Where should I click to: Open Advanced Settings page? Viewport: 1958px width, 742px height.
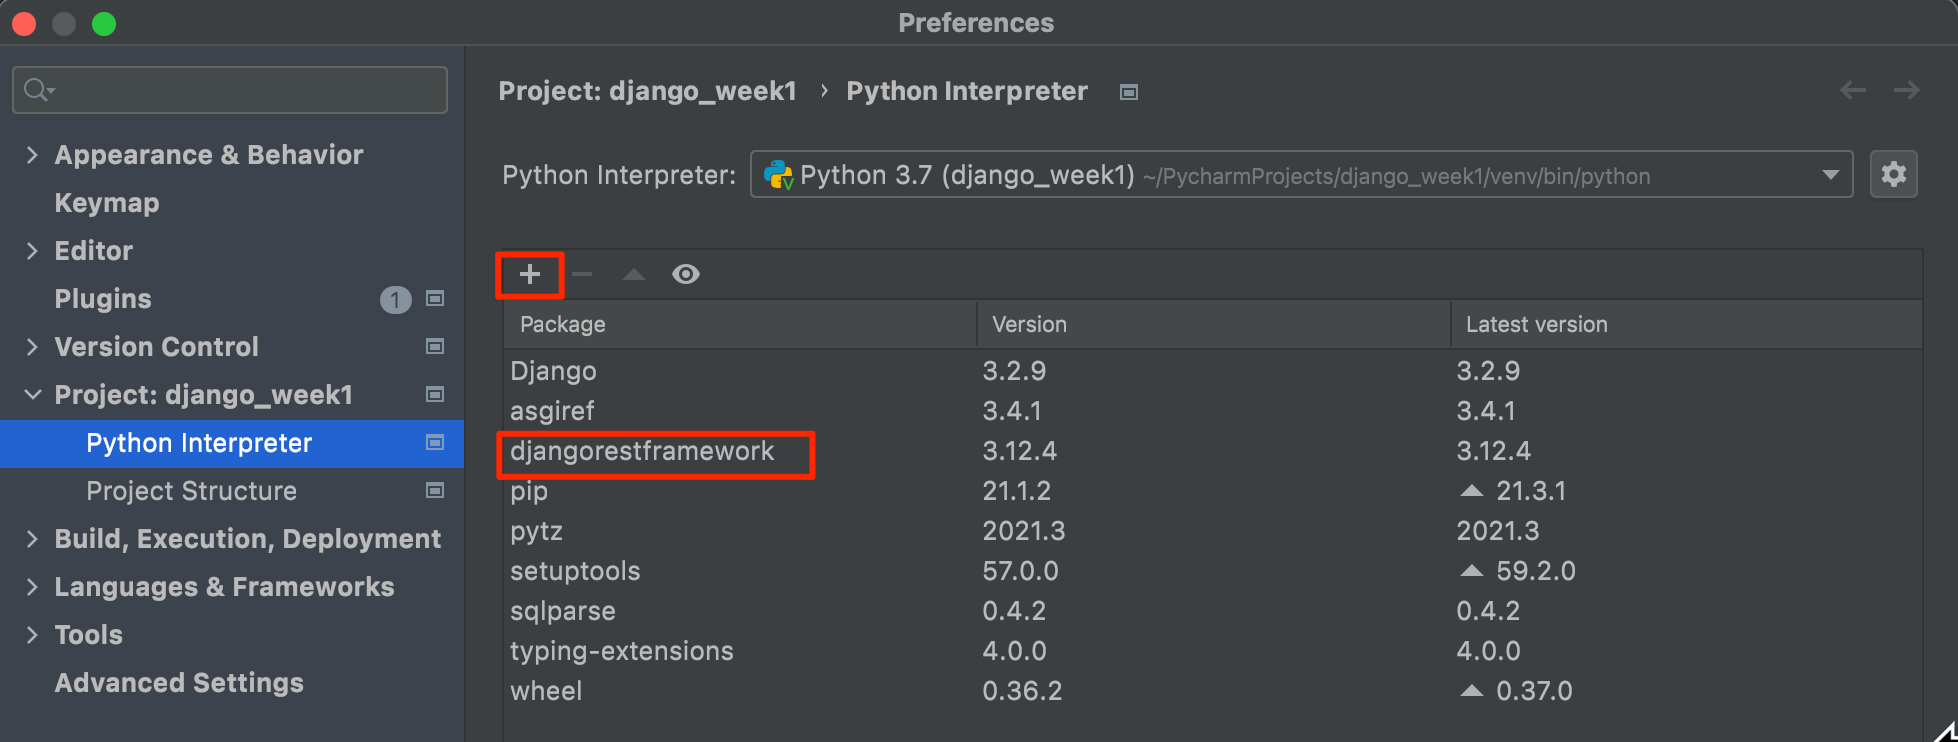point(179,683)
